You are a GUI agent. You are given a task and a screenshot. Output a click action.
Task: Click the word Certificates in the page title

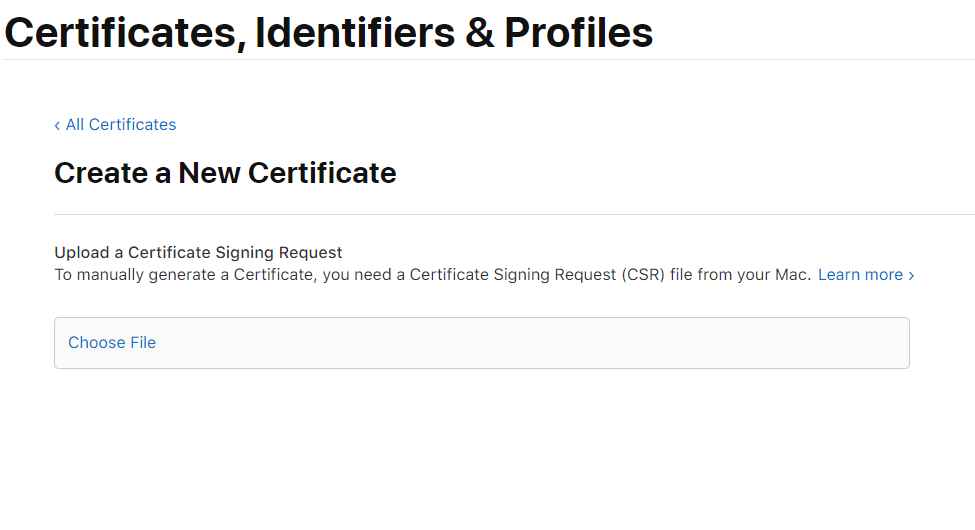coord(122,32)
